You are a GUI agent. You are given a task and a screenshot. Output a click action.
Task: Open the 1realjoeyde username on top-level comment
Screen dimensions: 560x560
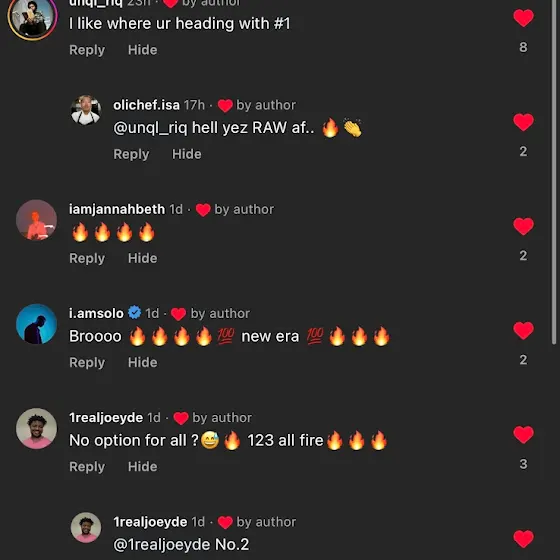[x=106, y=418]
